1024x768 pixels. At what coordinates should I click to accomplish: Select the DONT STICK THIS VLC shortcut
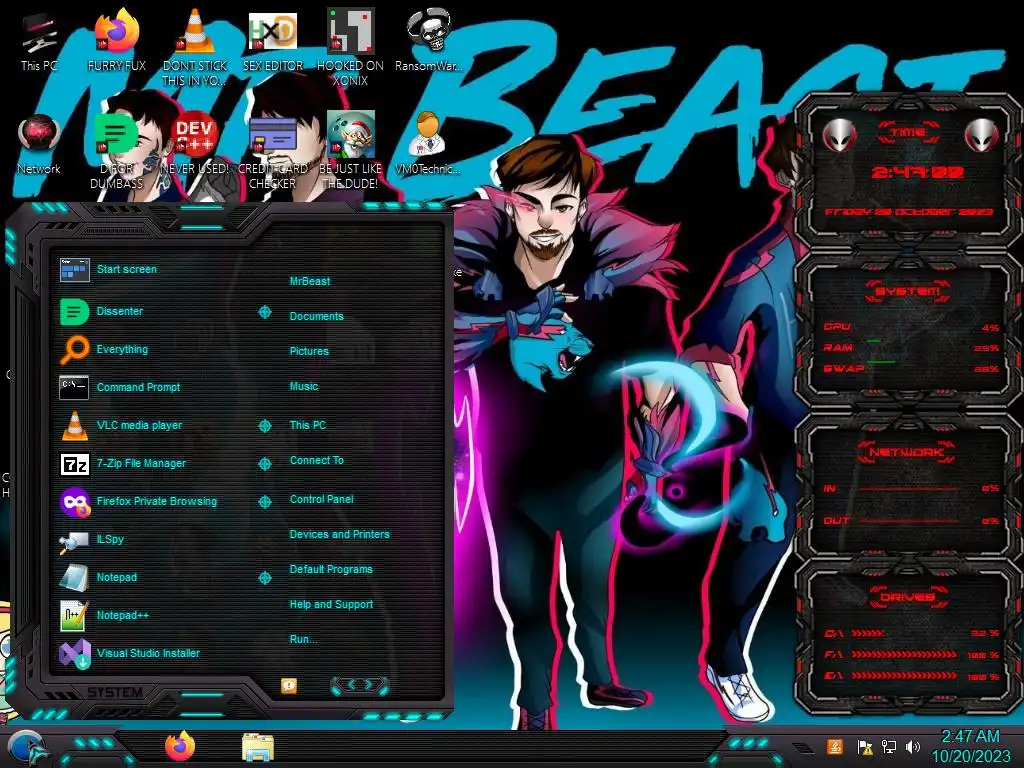point(195,47)
